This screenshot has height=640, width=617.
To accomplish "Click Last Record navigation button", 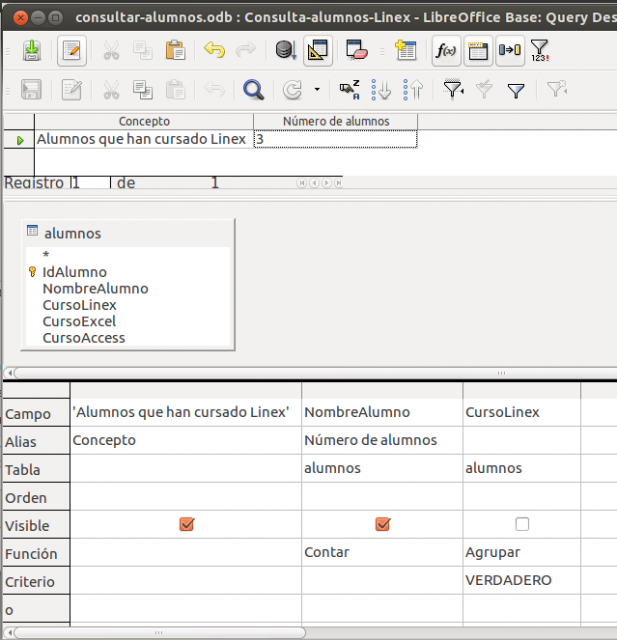I will (338, 183).
